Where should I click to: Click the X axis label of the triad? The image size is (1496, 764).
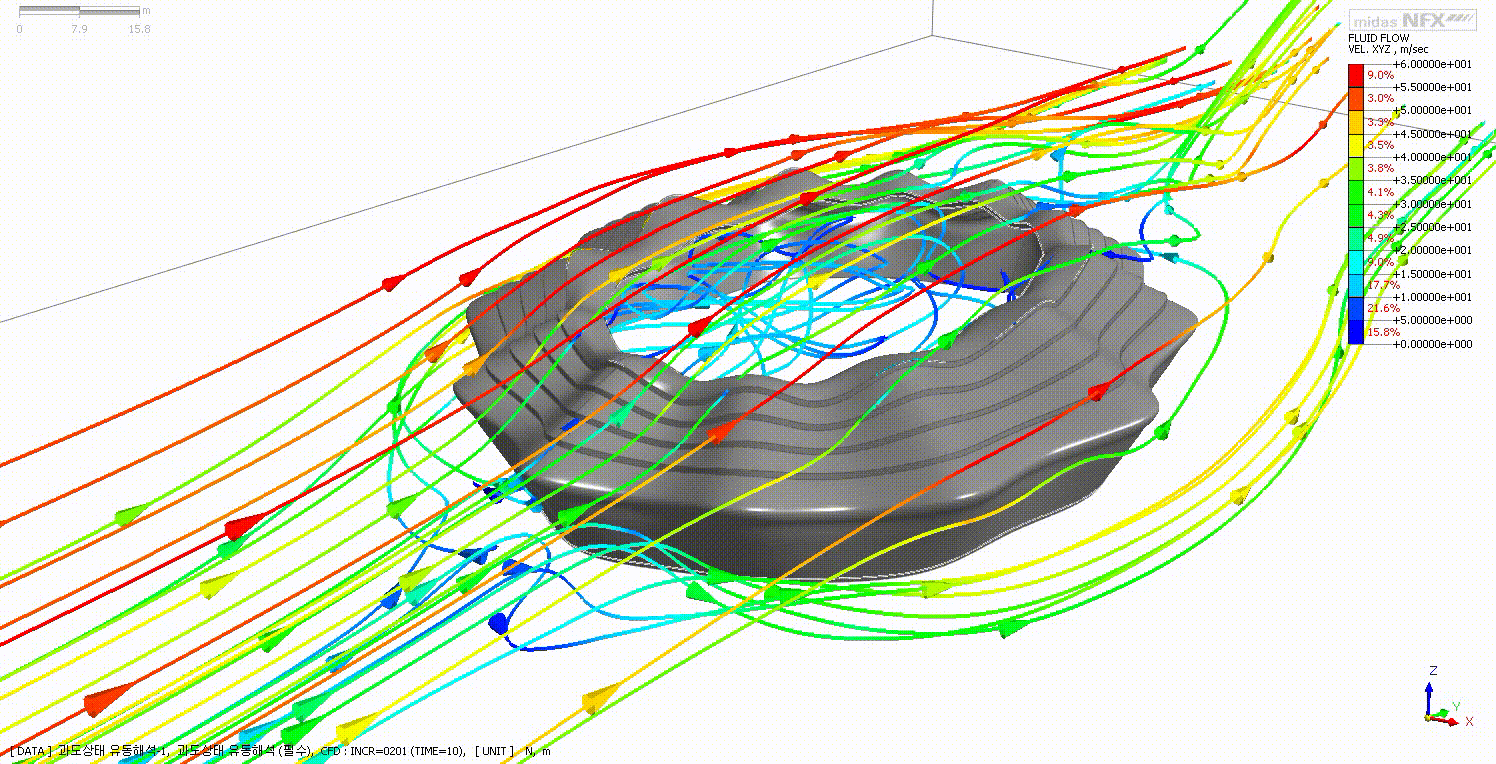coord(1468,721)
